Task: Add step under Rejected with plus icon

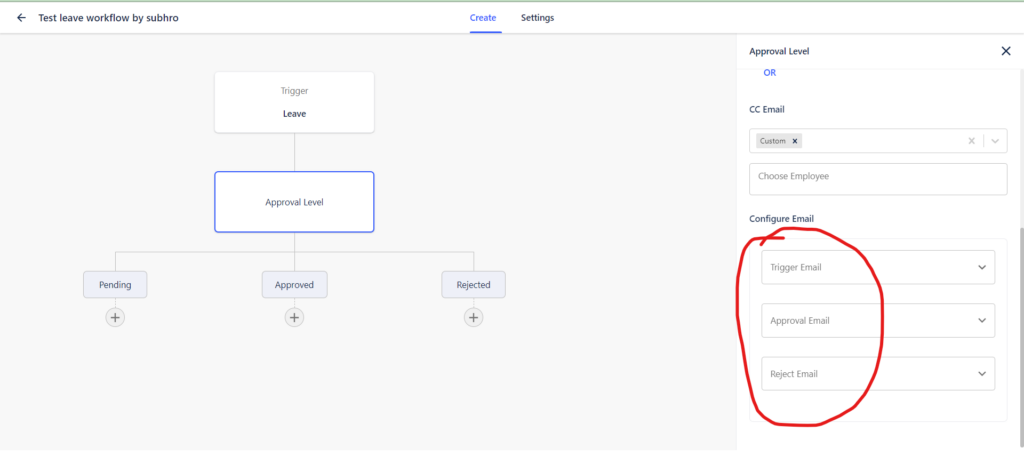Action: [x=473, y=318]
